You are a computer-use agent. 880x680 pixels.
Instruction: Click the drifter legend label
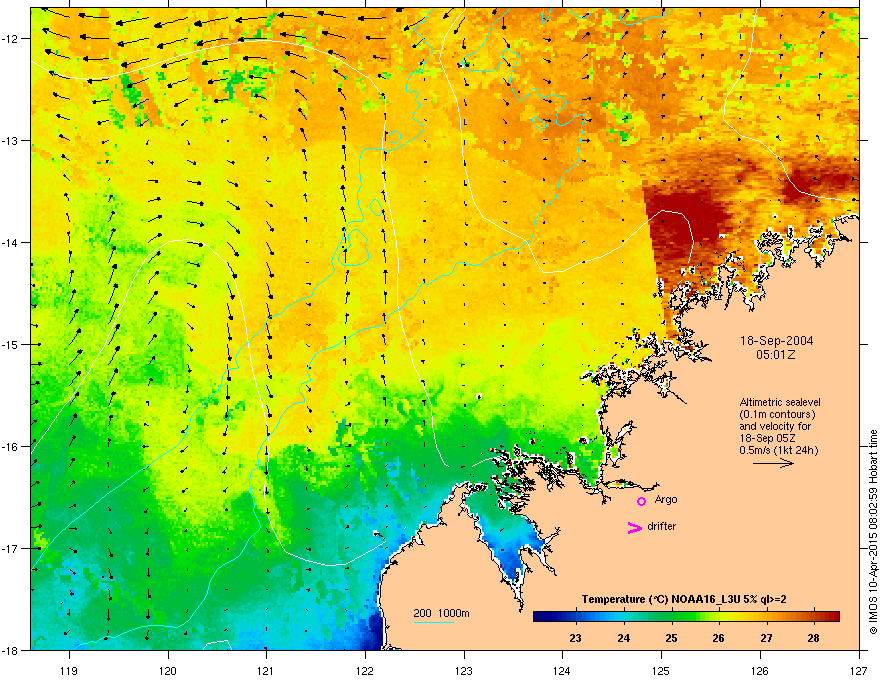[x=662, y=526]
